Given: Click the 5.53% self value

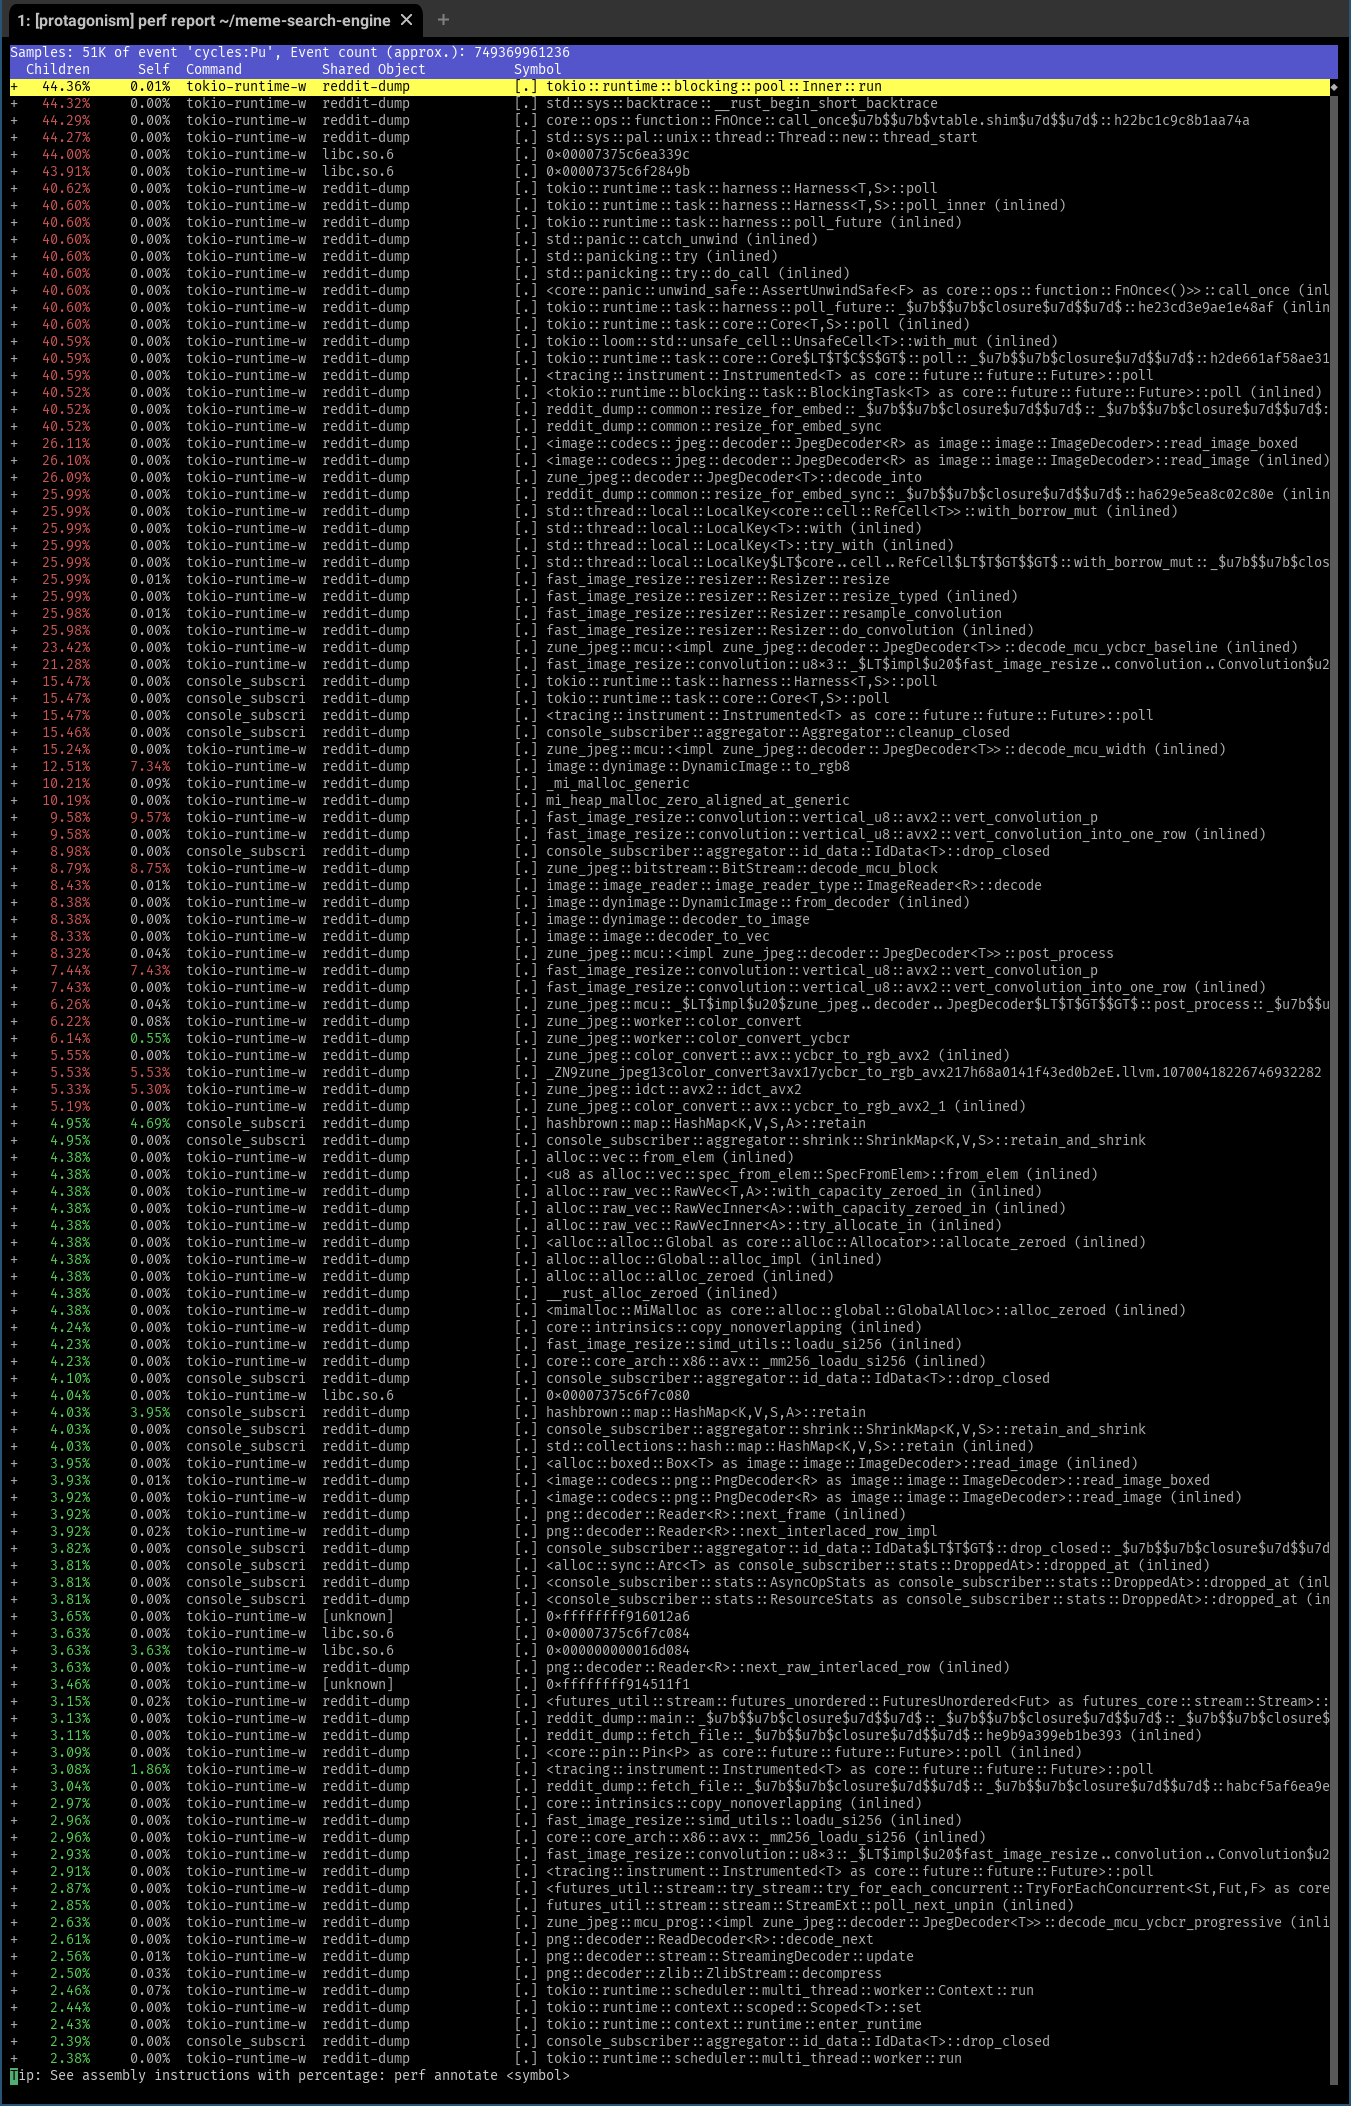Looking at the screenshot, I should click(x=150, y=1072).
